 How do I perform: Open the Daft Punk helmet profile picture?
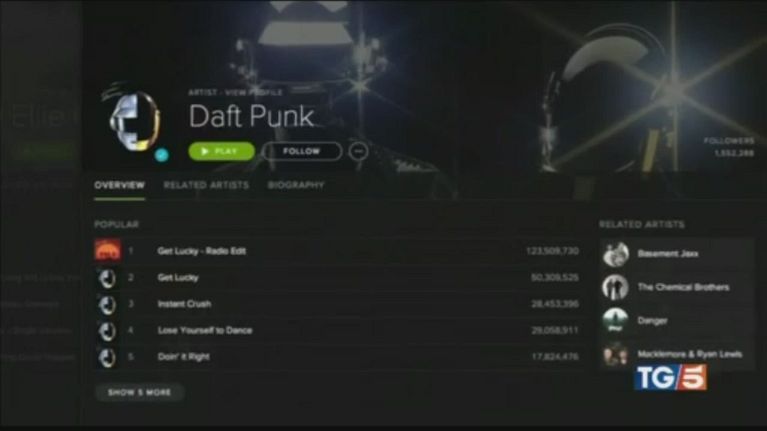134,120
